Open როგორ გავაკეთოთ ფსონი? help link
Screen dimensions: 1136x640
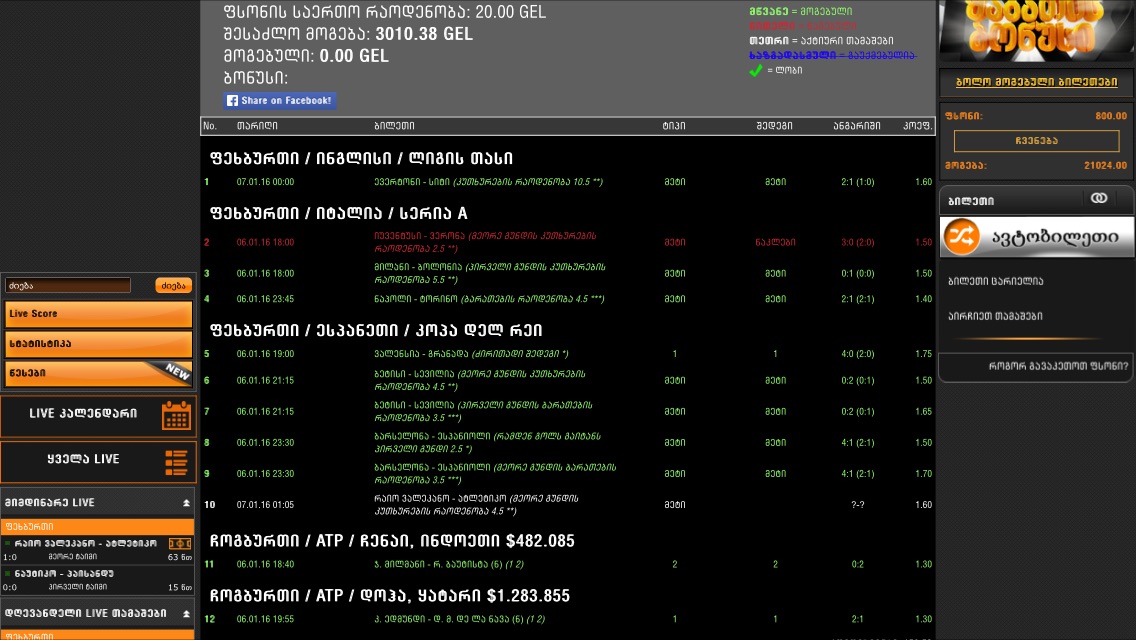(1058, 367)
